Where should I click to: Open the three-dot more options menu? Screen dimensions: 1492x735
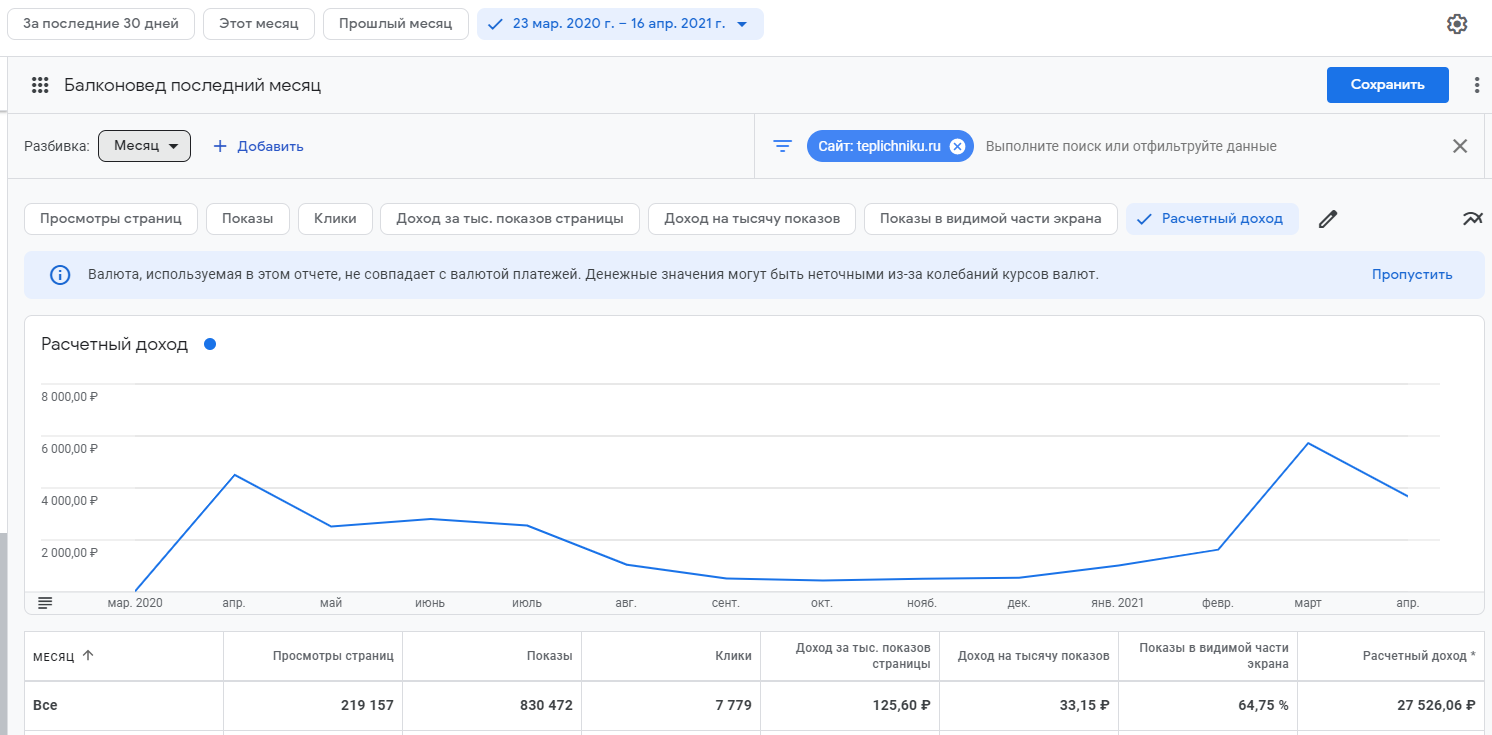[x=1476, y=86]
